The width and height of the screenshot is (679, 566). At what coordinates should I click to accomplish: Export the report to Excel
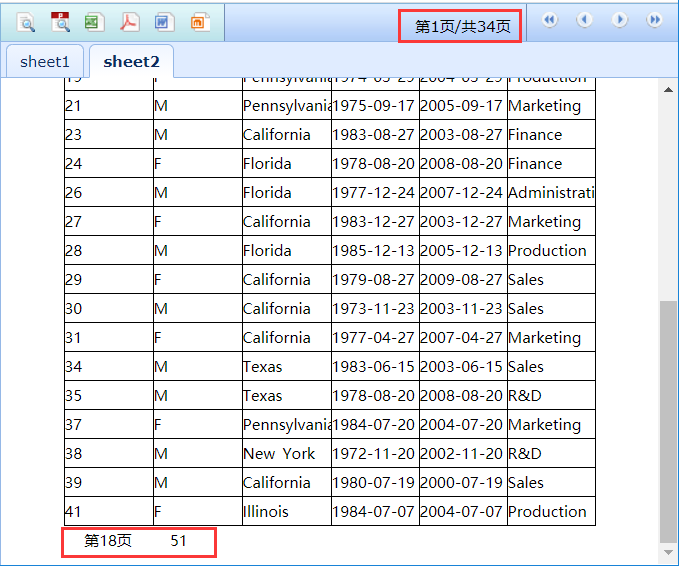click(x=94, y=22)
